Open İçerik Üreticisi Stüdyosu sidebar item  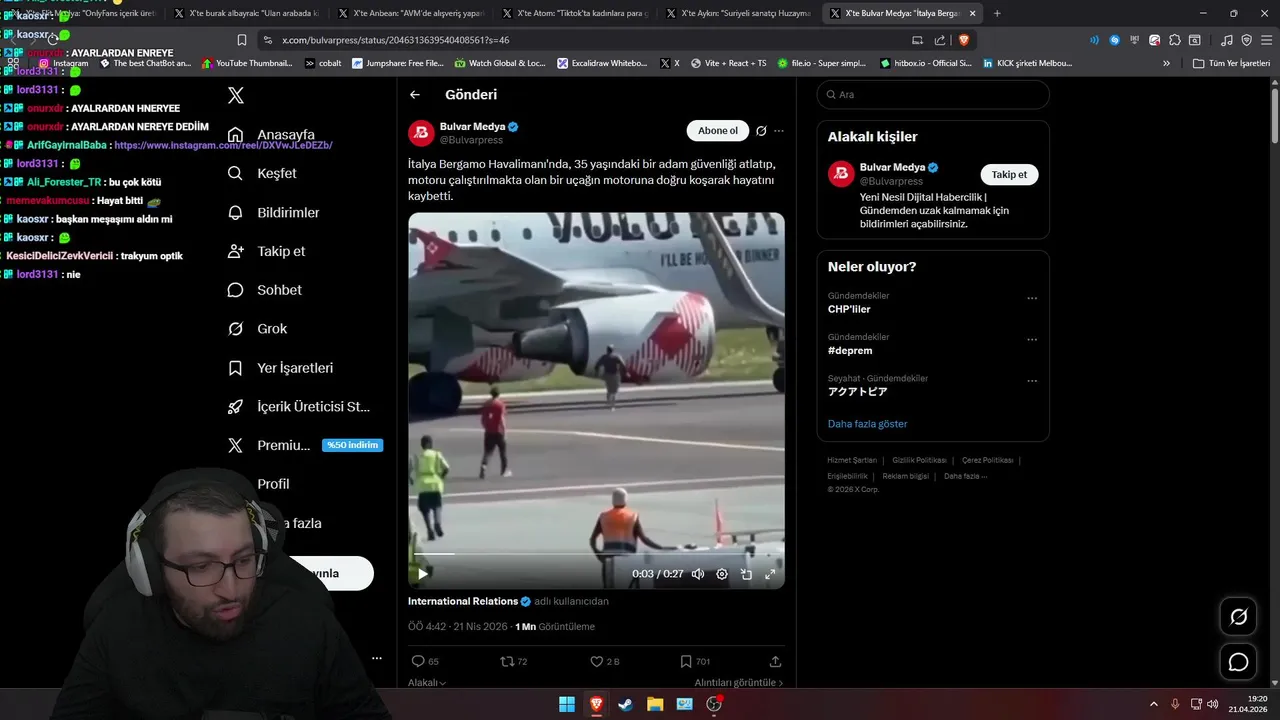pyautogui.click(x=299, y=407)
